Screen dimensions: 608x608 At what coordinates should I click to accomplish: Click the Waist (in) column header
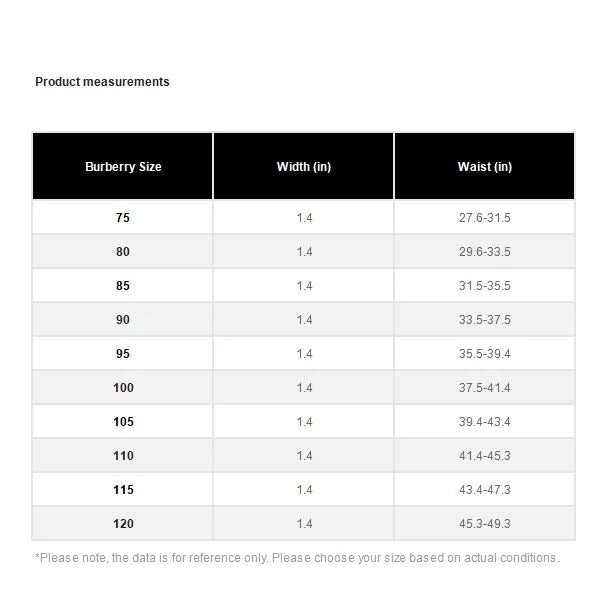click(x=485, y=167)
